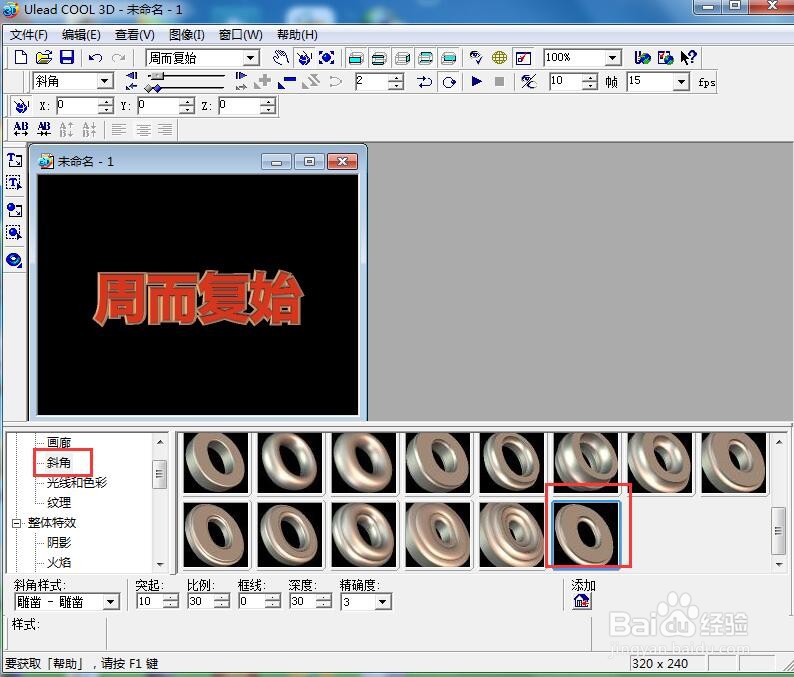Toggle the back bevel face display button

(x=425, y=58)
